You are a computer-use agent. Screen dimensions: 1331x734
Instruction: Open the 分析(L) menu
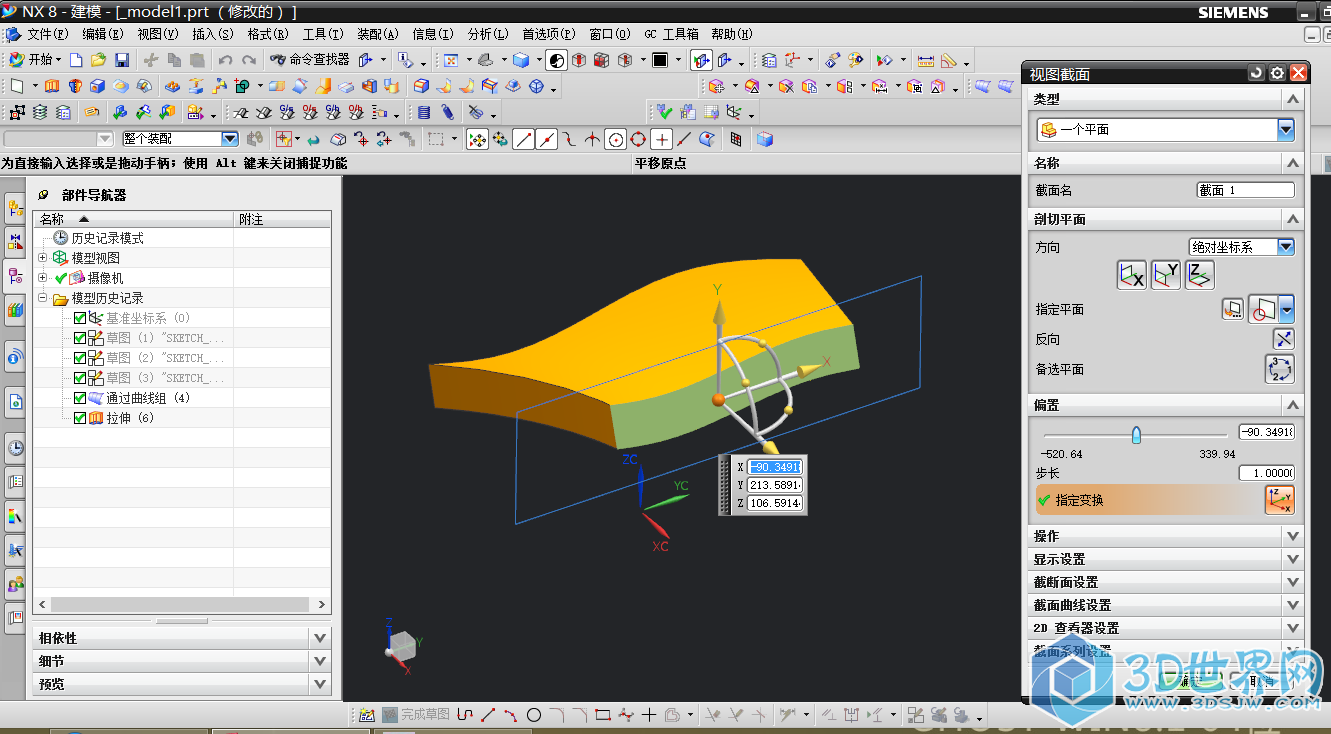tap(487, 34)
